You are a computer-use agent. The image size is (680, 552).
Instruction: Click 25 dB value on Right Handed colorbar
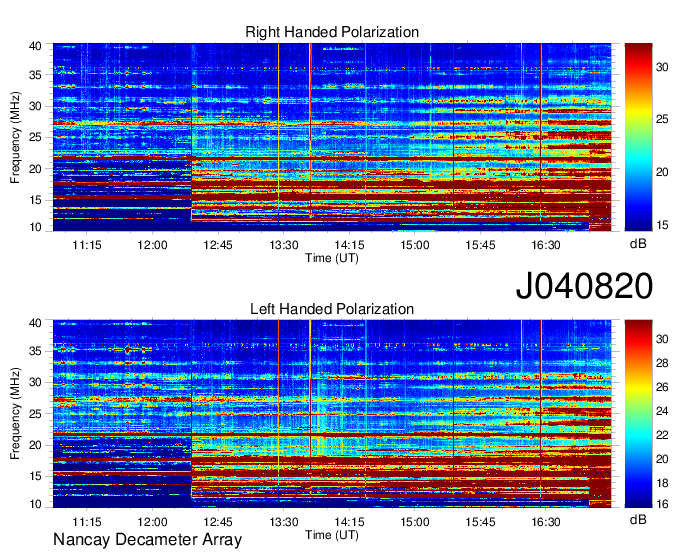tap(662, 119)
